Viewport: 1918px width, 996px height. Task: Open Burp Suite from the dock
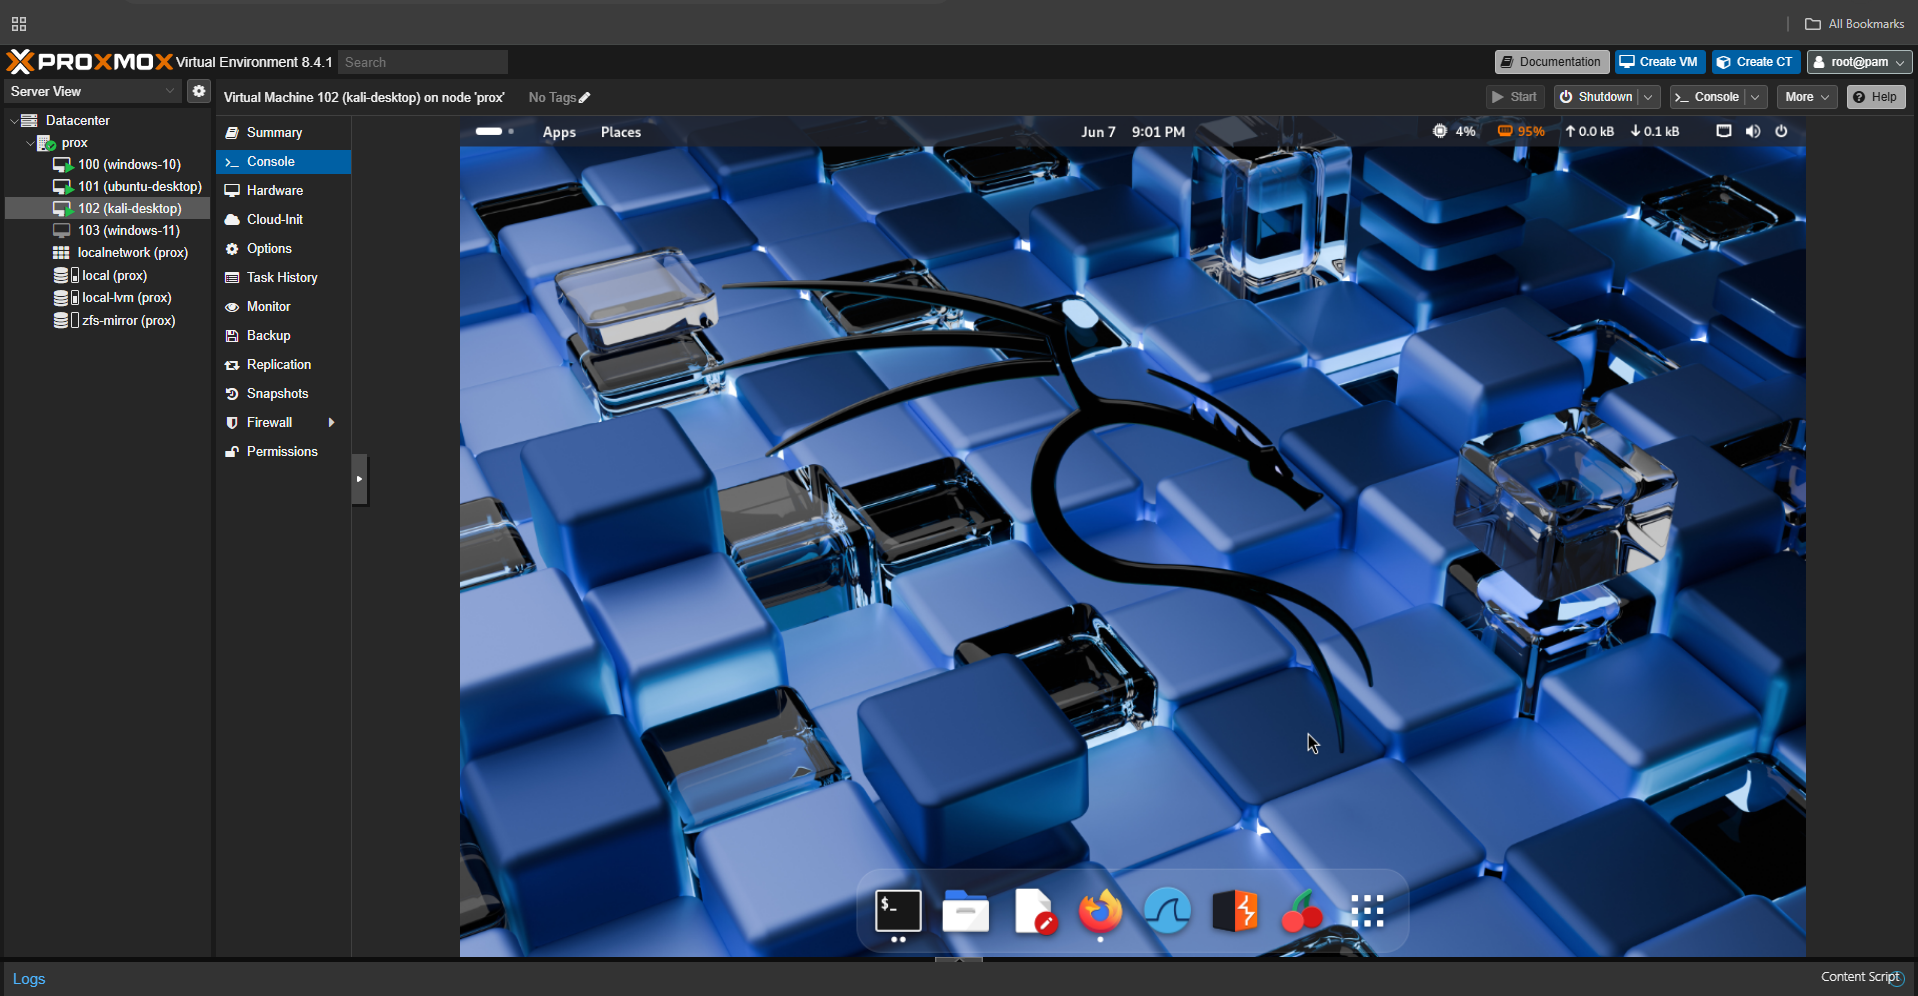coord(1234,911)
